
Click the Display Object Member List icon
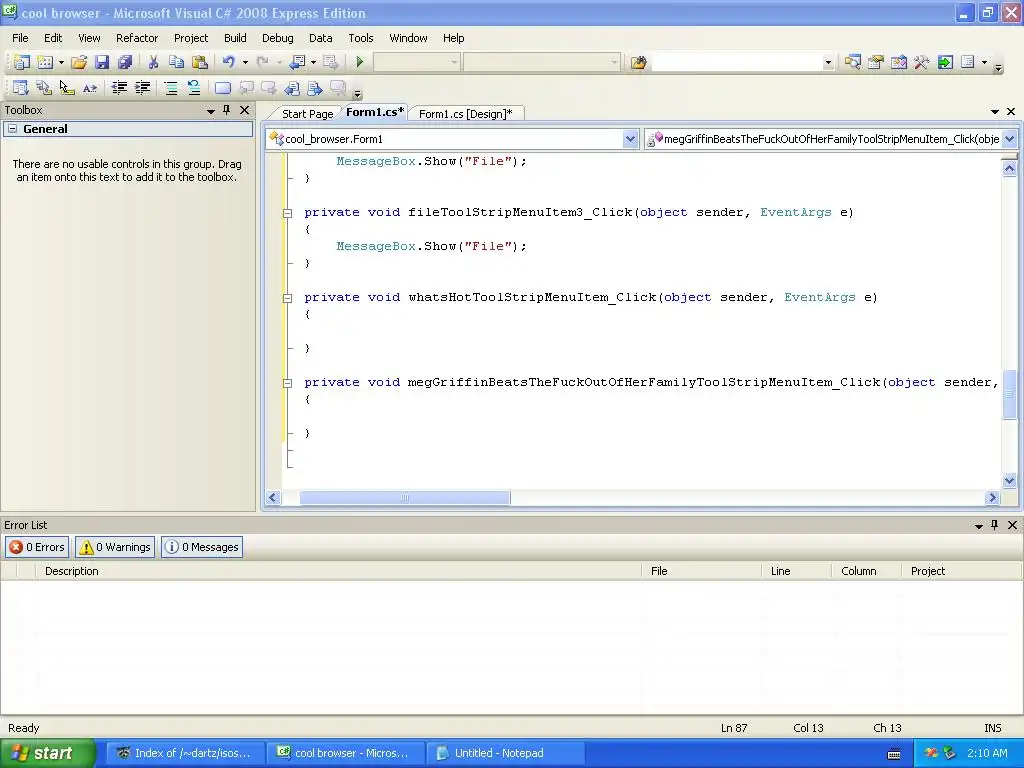pos(20,88)
